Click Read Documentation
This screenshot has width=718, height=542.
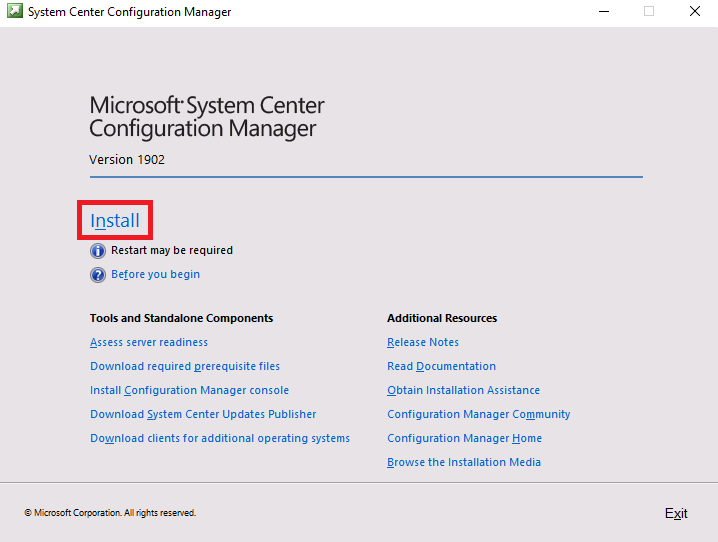[441, 366]
